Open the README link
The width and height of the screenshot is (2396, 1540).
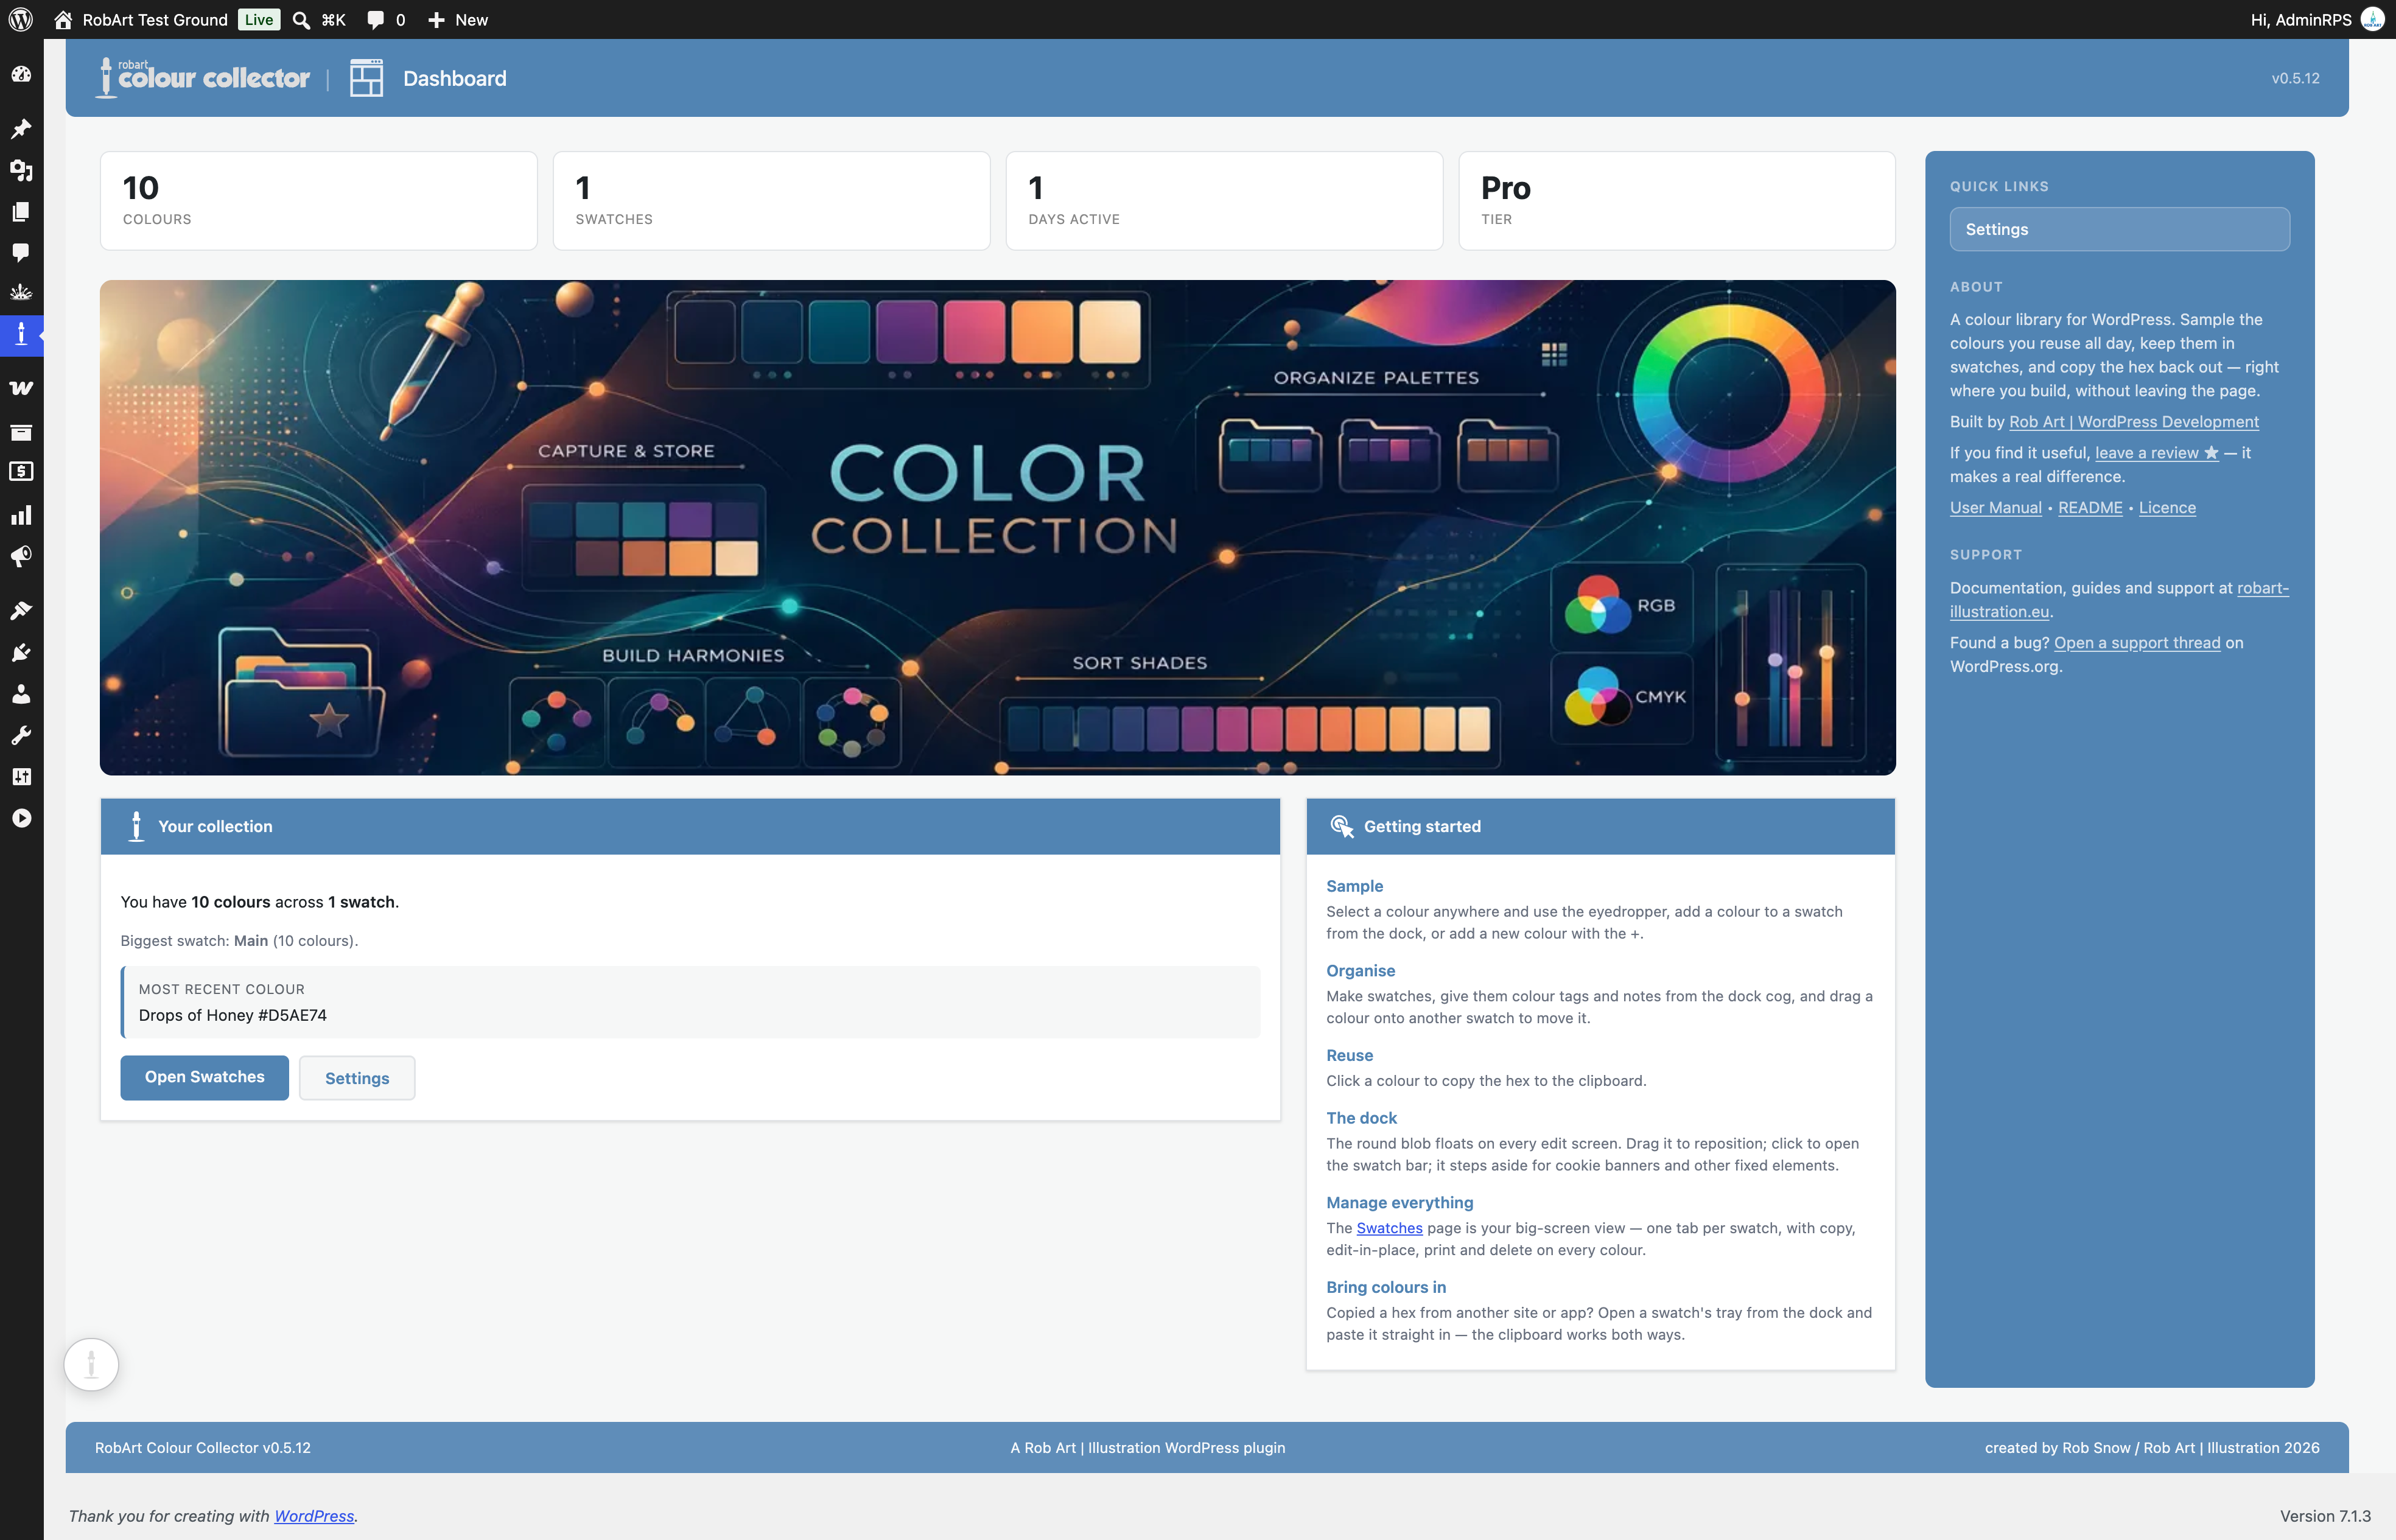point(2090,507)
